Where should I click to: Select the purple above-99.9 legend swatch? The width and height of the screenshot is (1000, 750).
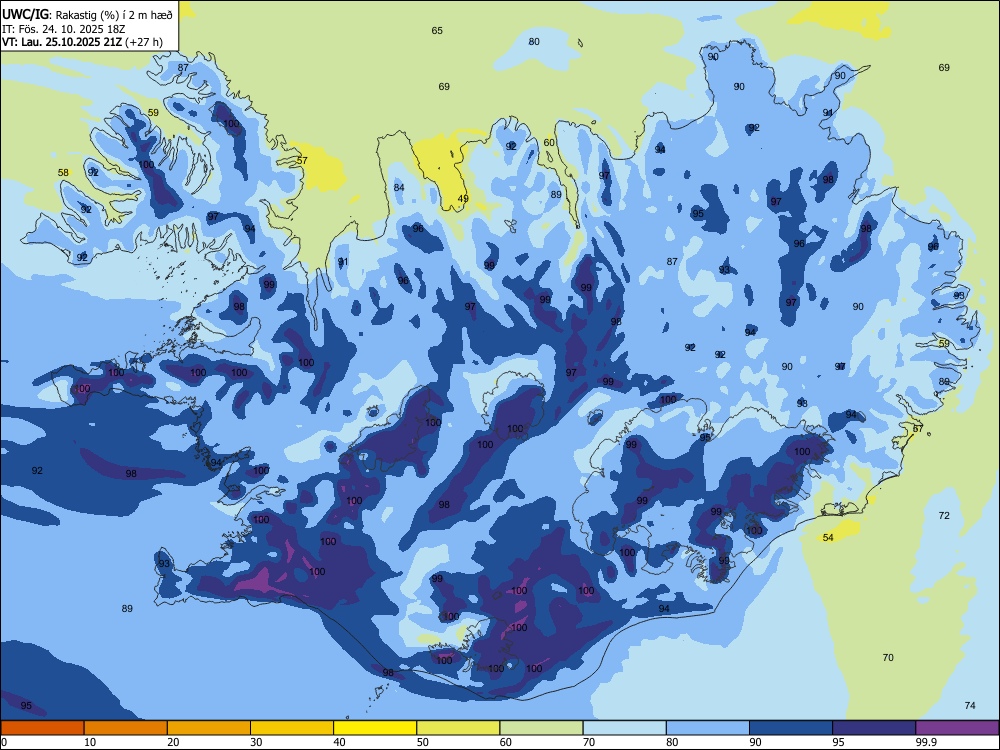pyautogui.click(x=957, y=728)
